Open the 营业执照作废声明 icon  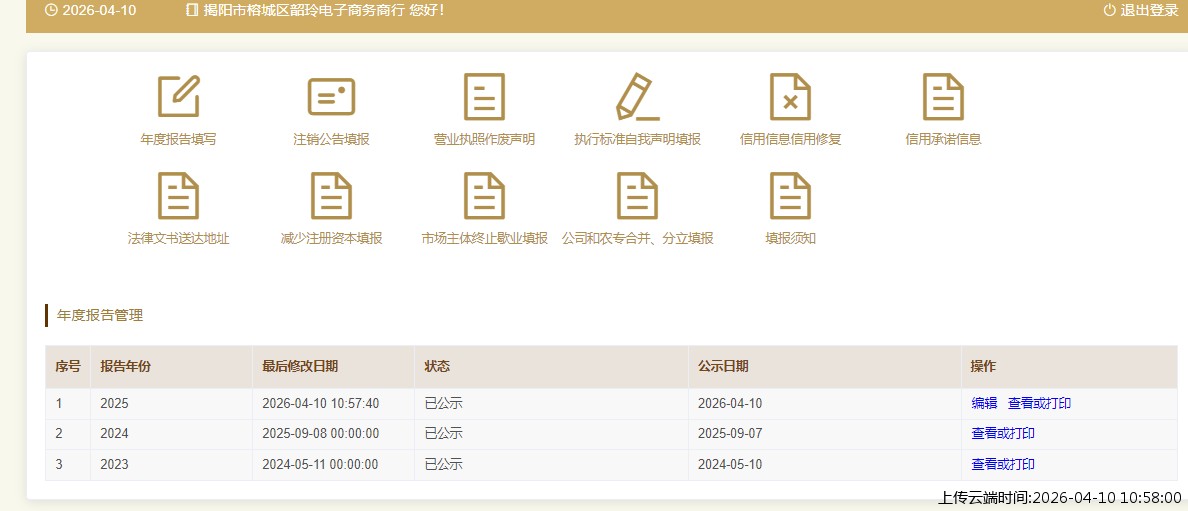[484, 97]
